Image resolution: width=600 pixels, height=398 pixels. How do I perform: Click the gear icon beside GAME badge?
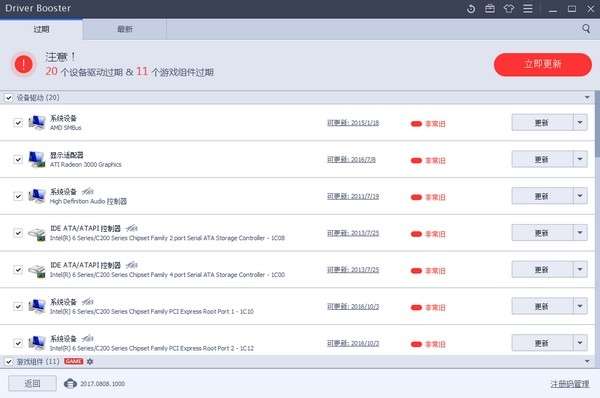point(90,361)
